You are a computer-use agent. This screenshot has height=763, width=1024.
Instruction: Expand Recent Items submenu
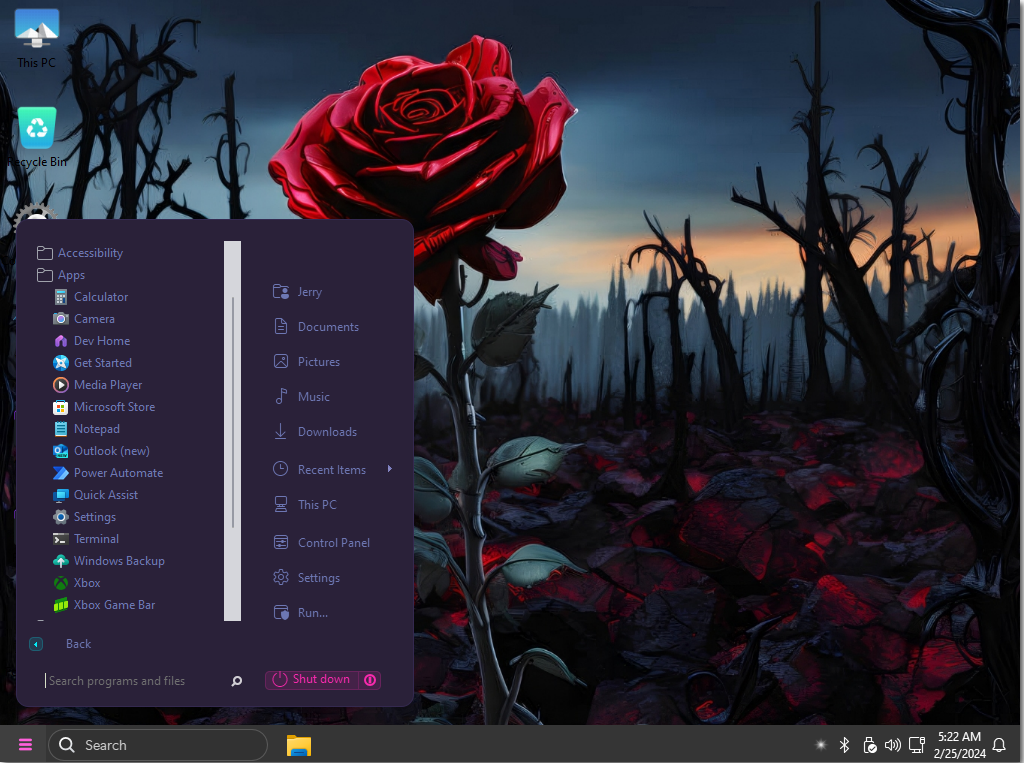tap(332, 470)
